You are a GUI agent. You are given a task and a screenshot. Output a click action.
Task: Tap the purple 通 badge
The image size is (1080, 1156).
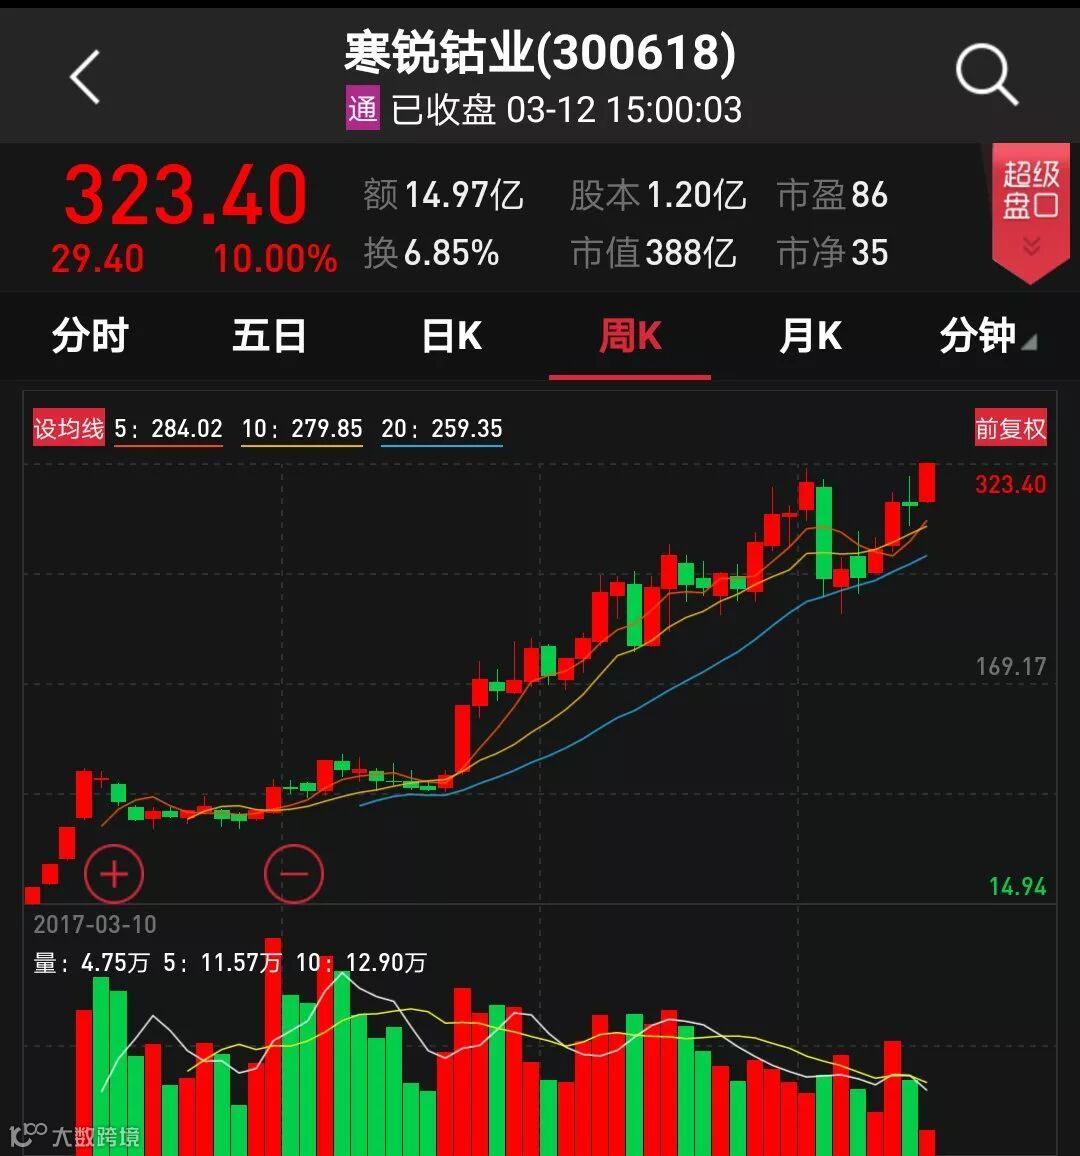[x=363, y=108]
